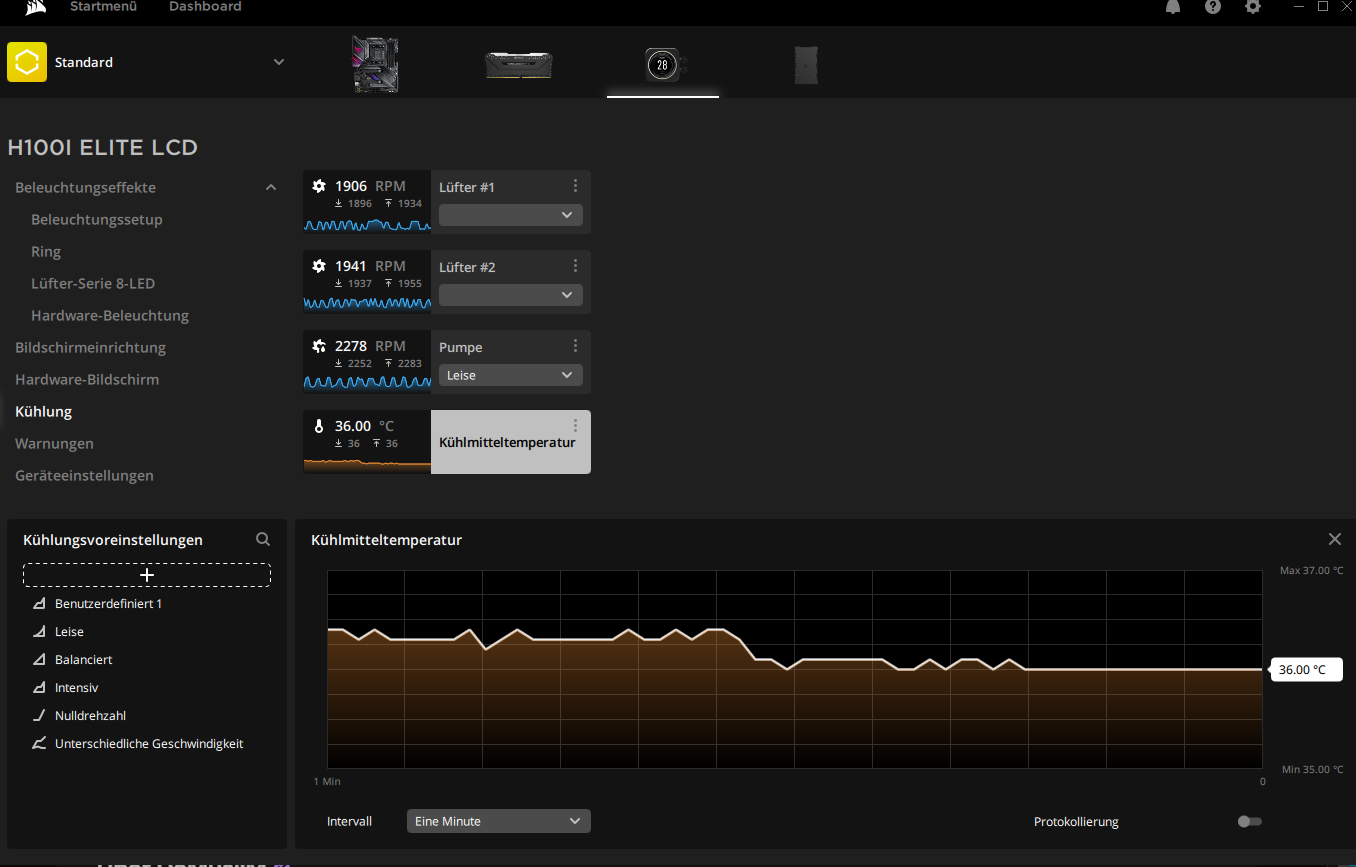This screenshot has height=867, width=1356.
Task: Select the dimmed fourth device thumbnail
Action: click(806, 64)
